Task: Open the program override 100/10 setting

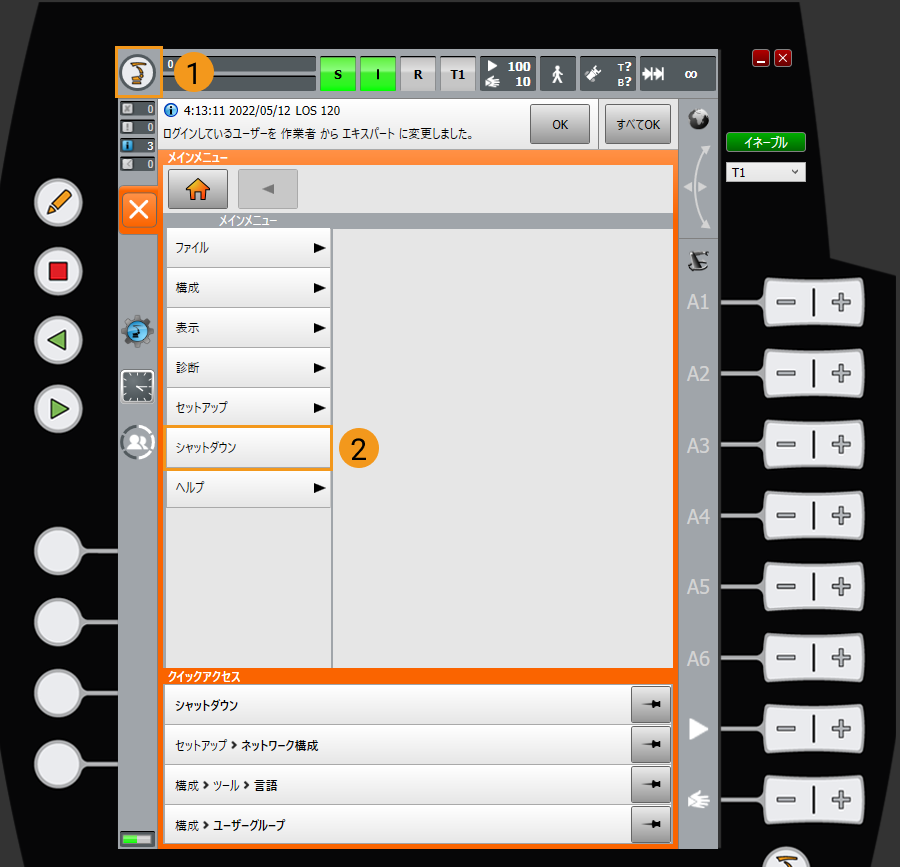Action: (508, 74)
